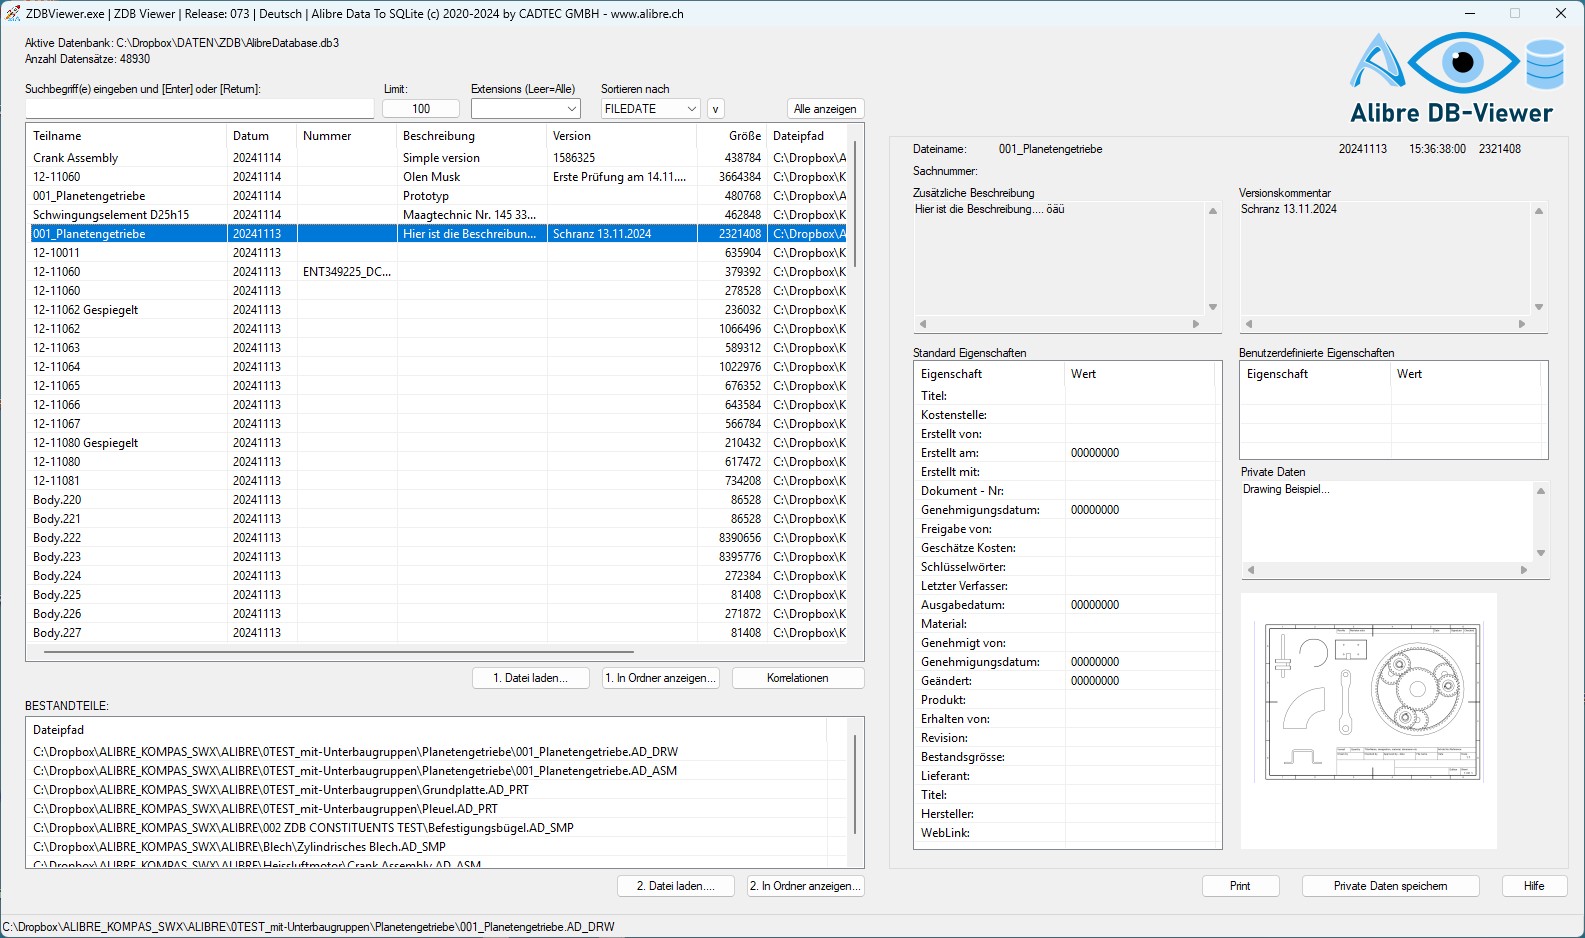Screen dimensions: 1585x938
Task: Click the Erstellt am value 00000000
Action: click(x=1095, y=453)
